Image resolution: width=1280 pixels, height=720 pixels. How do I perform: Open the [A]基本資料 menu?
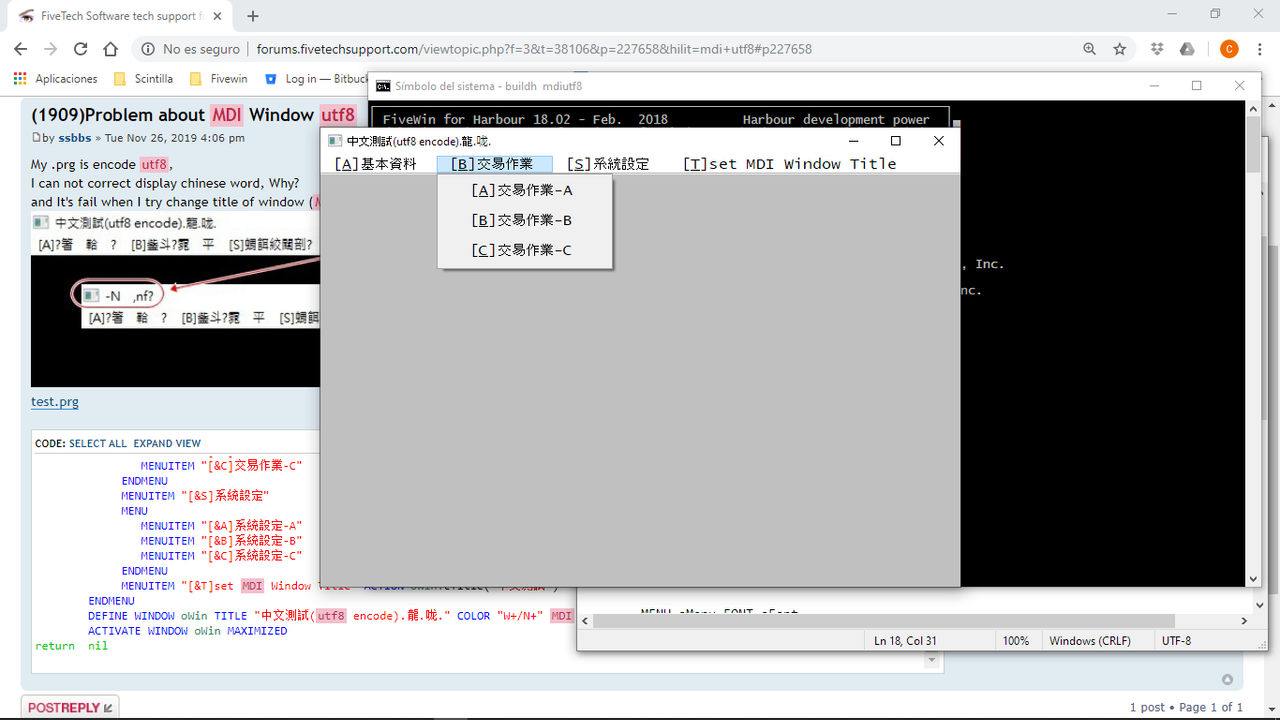[x=376, y=164]
